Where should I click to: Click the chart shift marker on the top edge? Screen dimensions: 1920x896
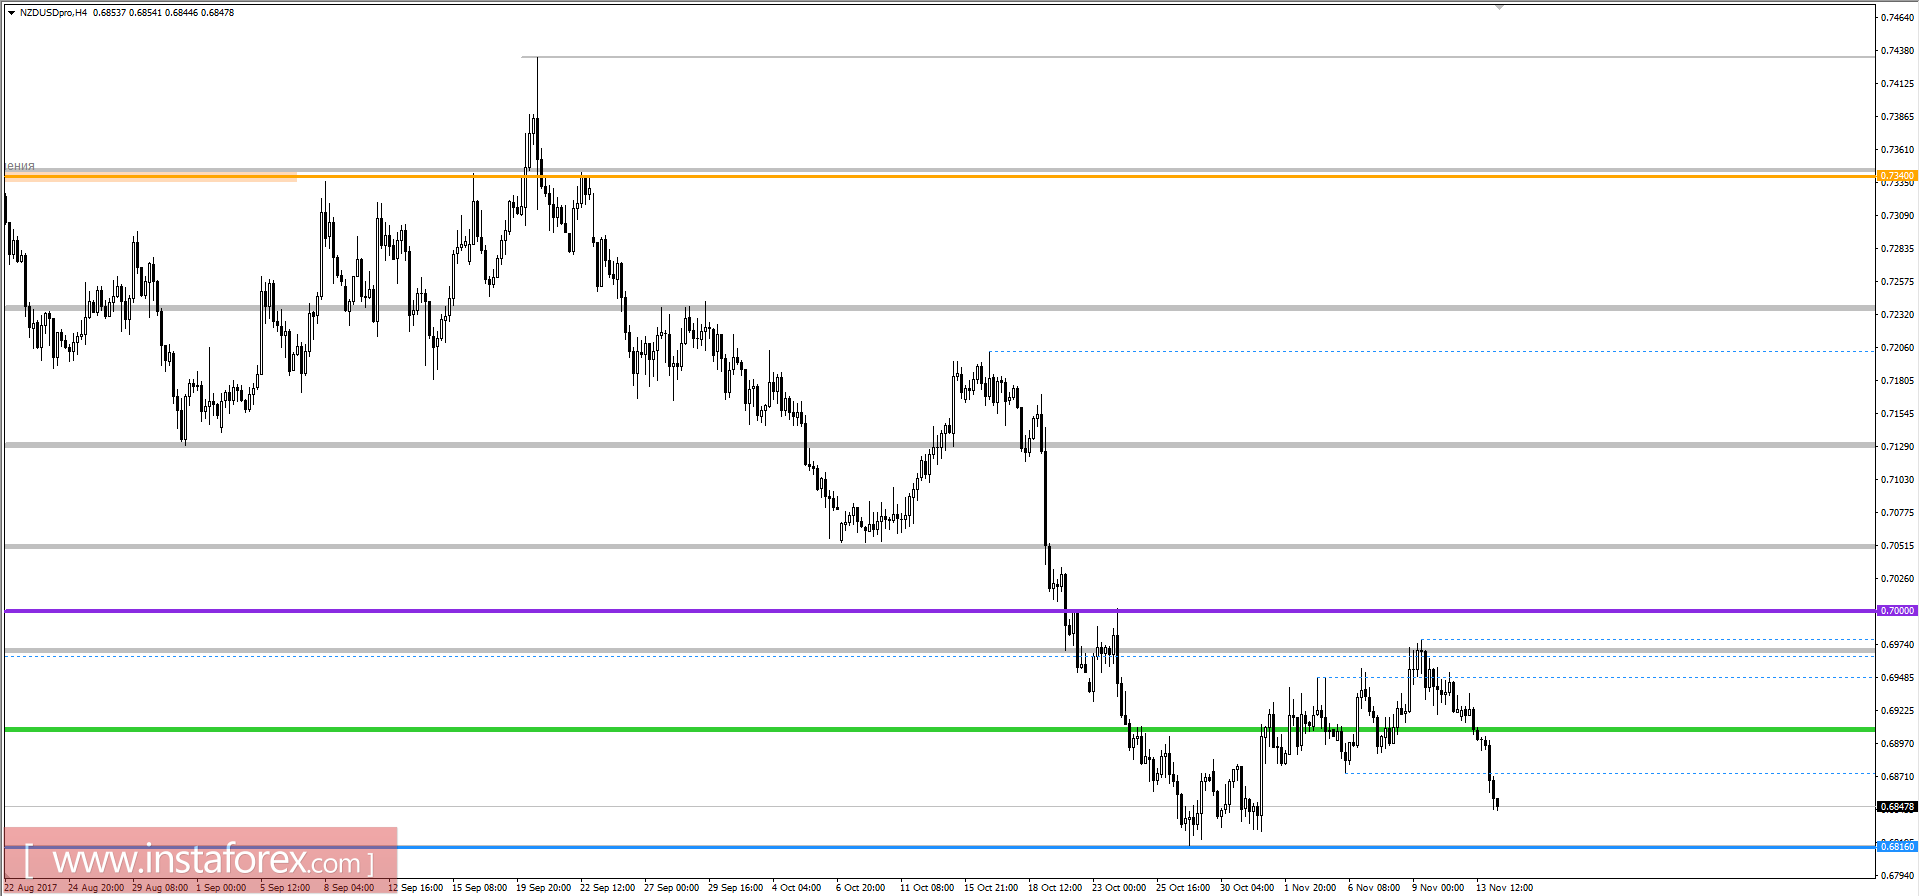[x=1499, y=7]
